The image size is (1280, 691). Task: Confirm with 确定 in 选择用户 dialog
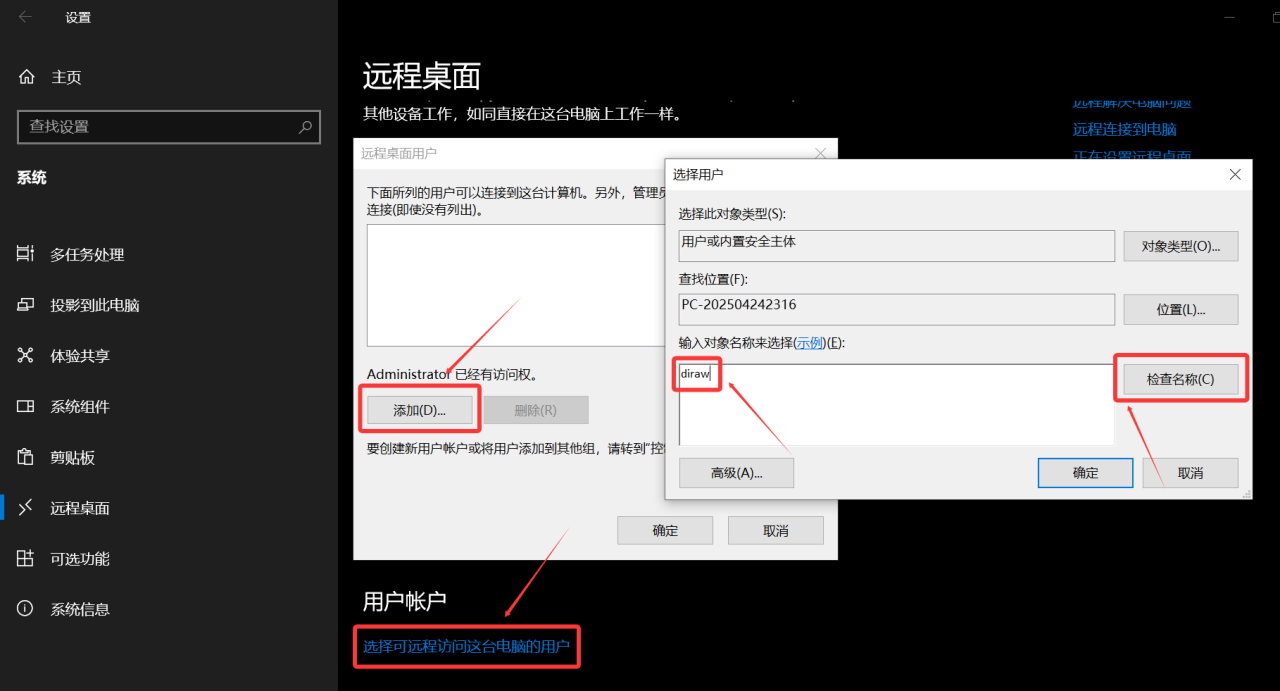[x=1085, y=473]
